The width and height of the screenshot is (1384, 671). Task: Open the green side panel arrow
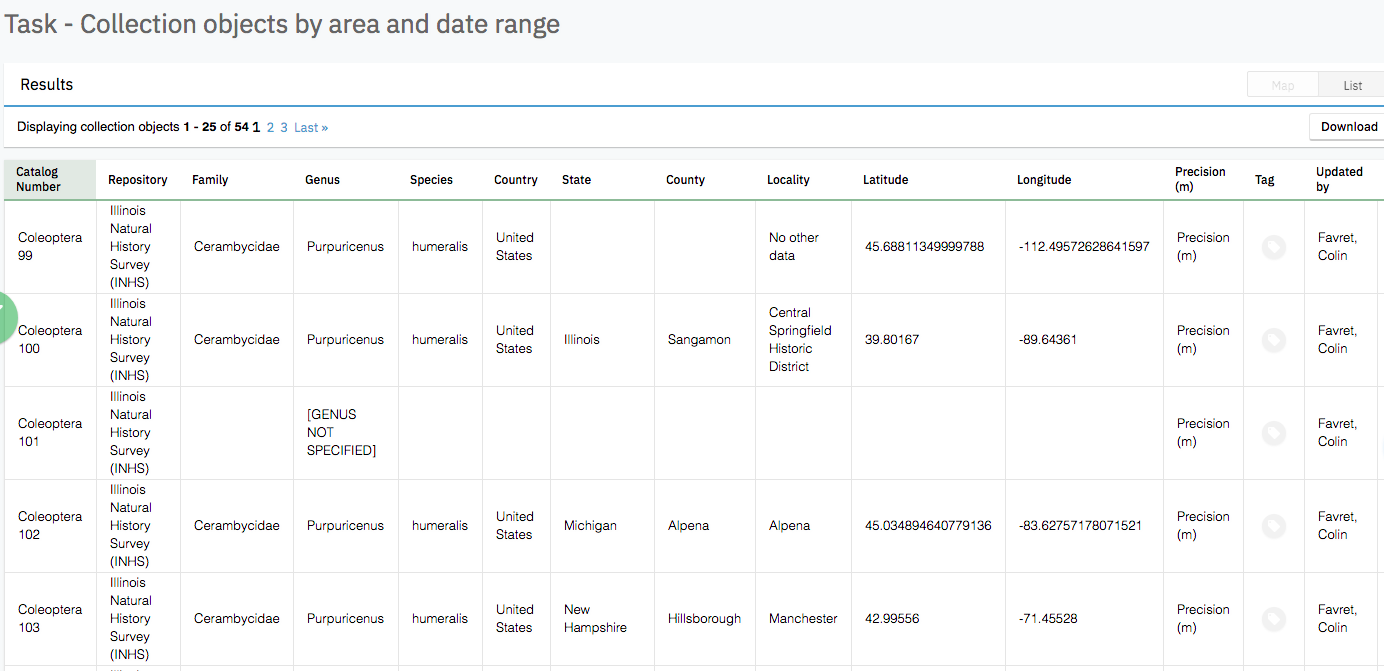[x=6, y=318]
